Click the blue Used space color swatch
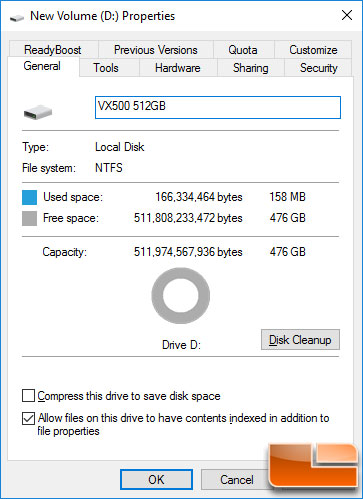This screenshot has height=499, width=363. [29, 197]
